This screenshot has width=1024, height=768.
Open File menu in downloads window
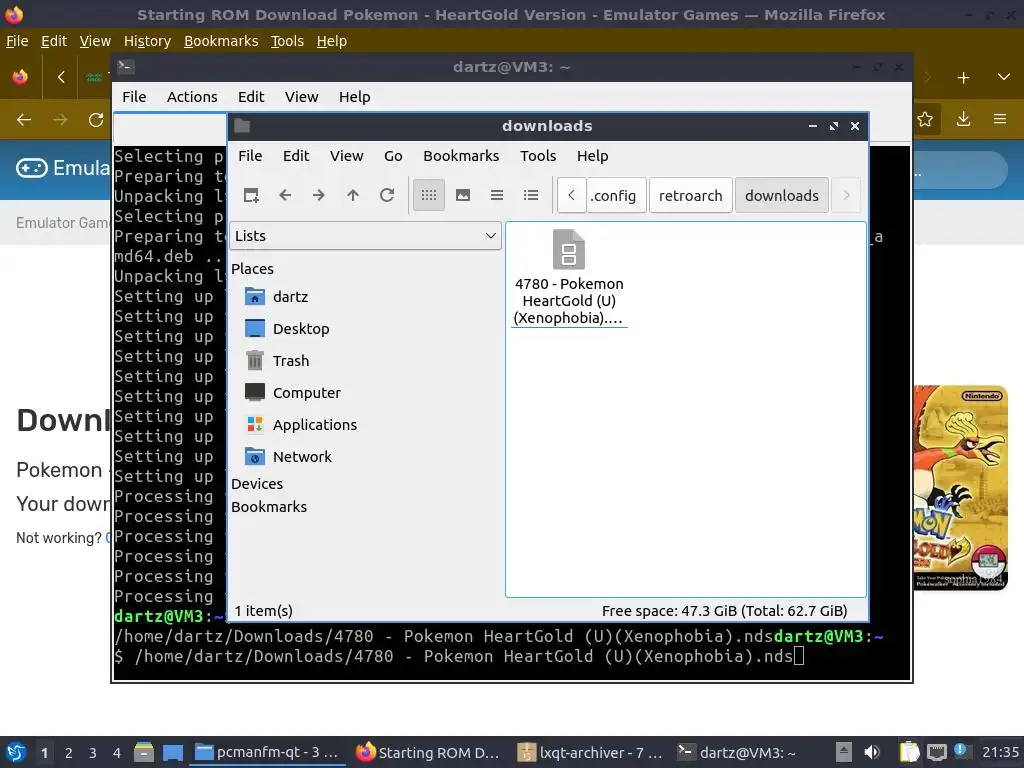point(250,156)
